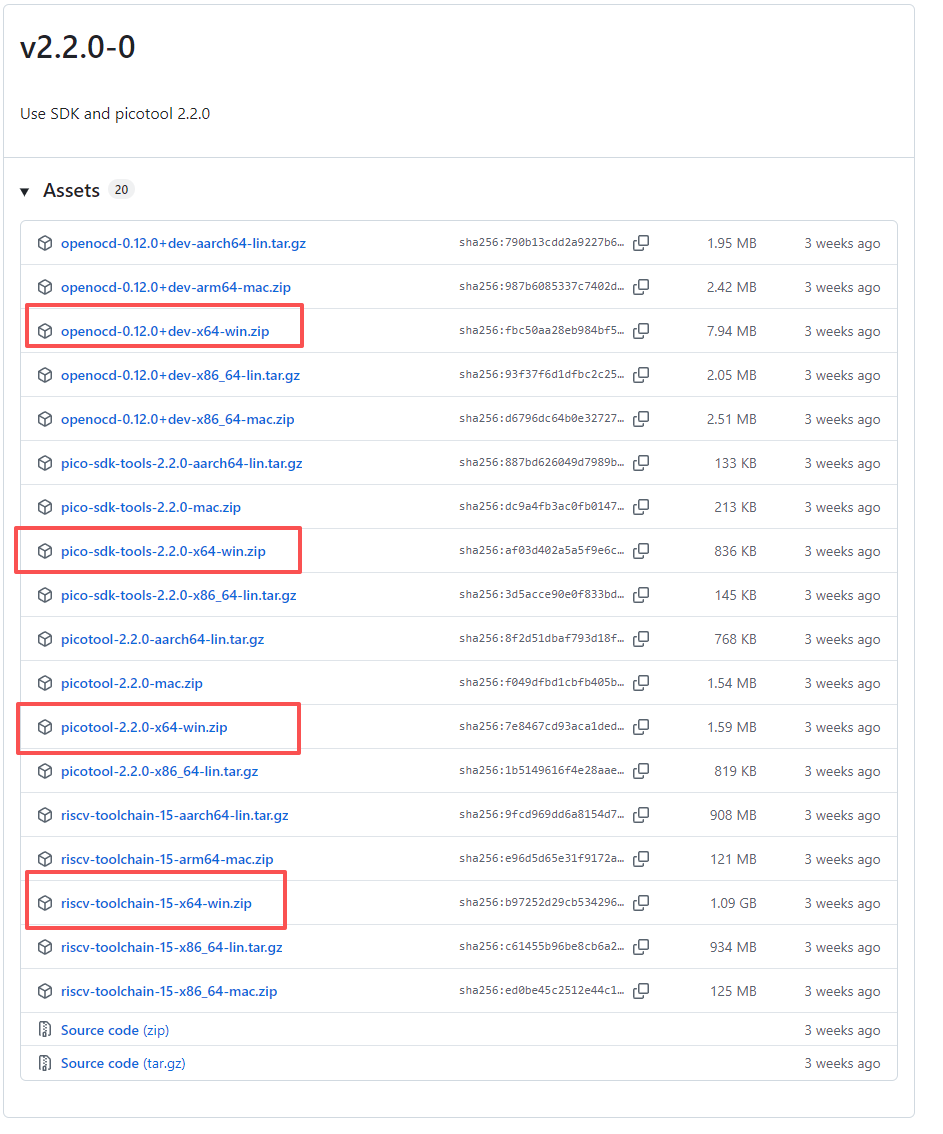Click '3 weeks ago' in Source code (zip) row

click(x=842, y=1031)
